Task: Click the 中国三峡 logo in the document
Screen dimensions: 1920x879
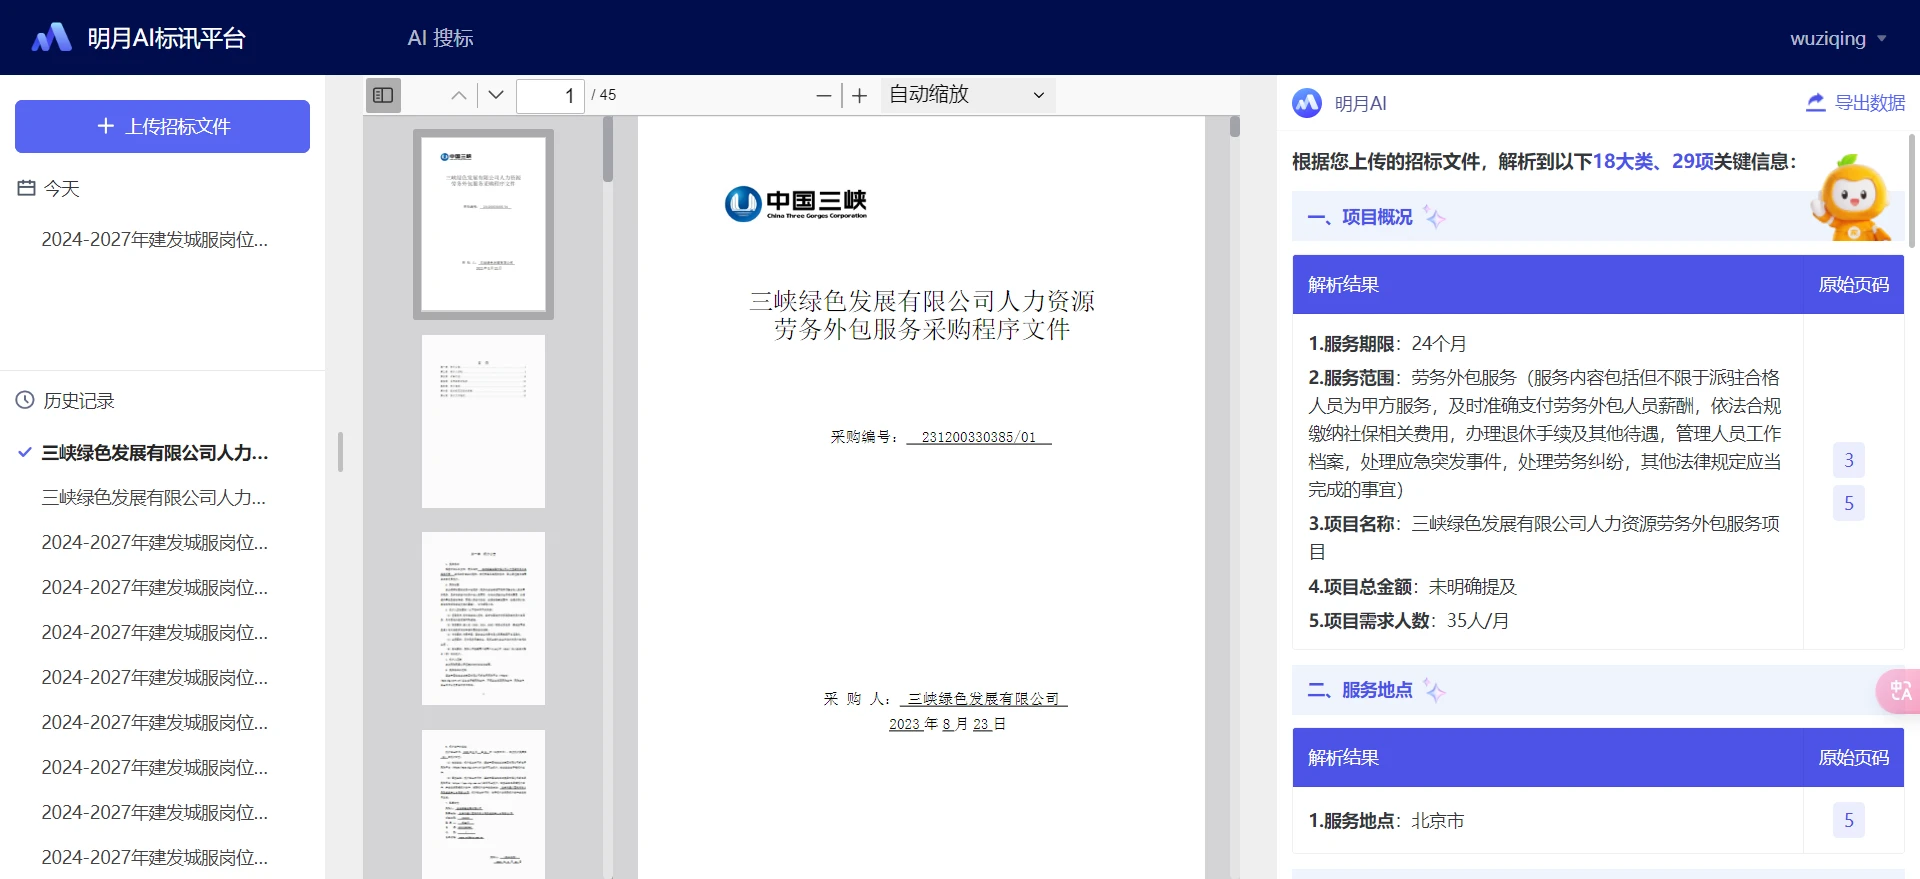Action: point(796,204)
